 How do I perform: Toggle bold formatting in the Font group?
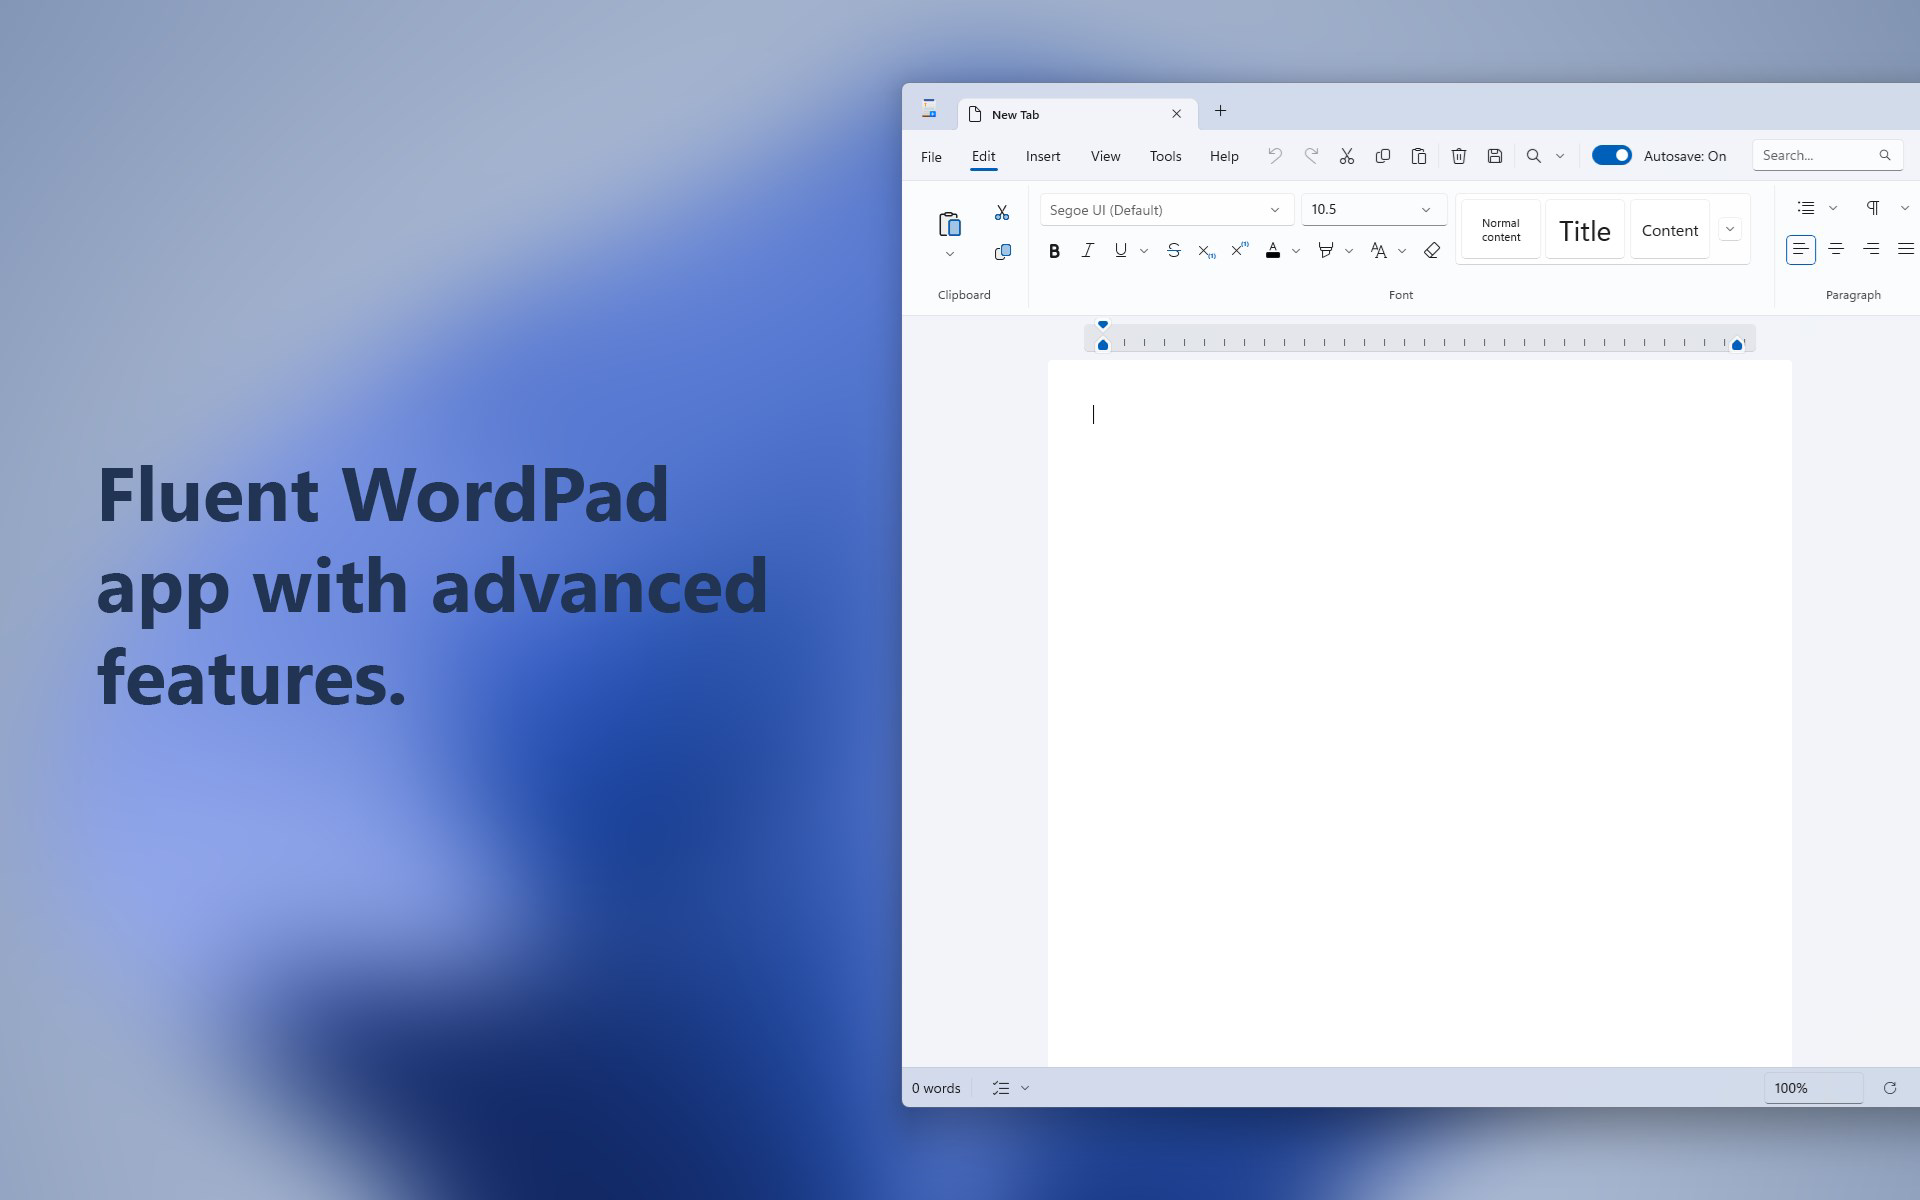(x=1055, y=251)
